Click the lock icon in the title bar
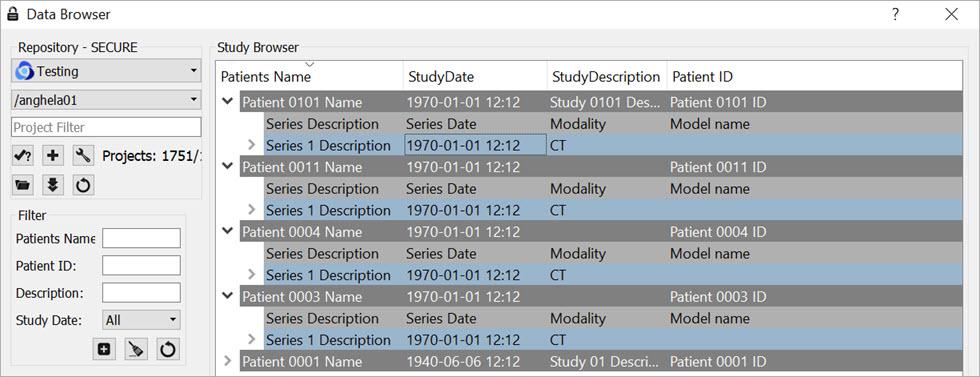The height and width of the screenshot is (377, 980). click(x=12, y=14)
